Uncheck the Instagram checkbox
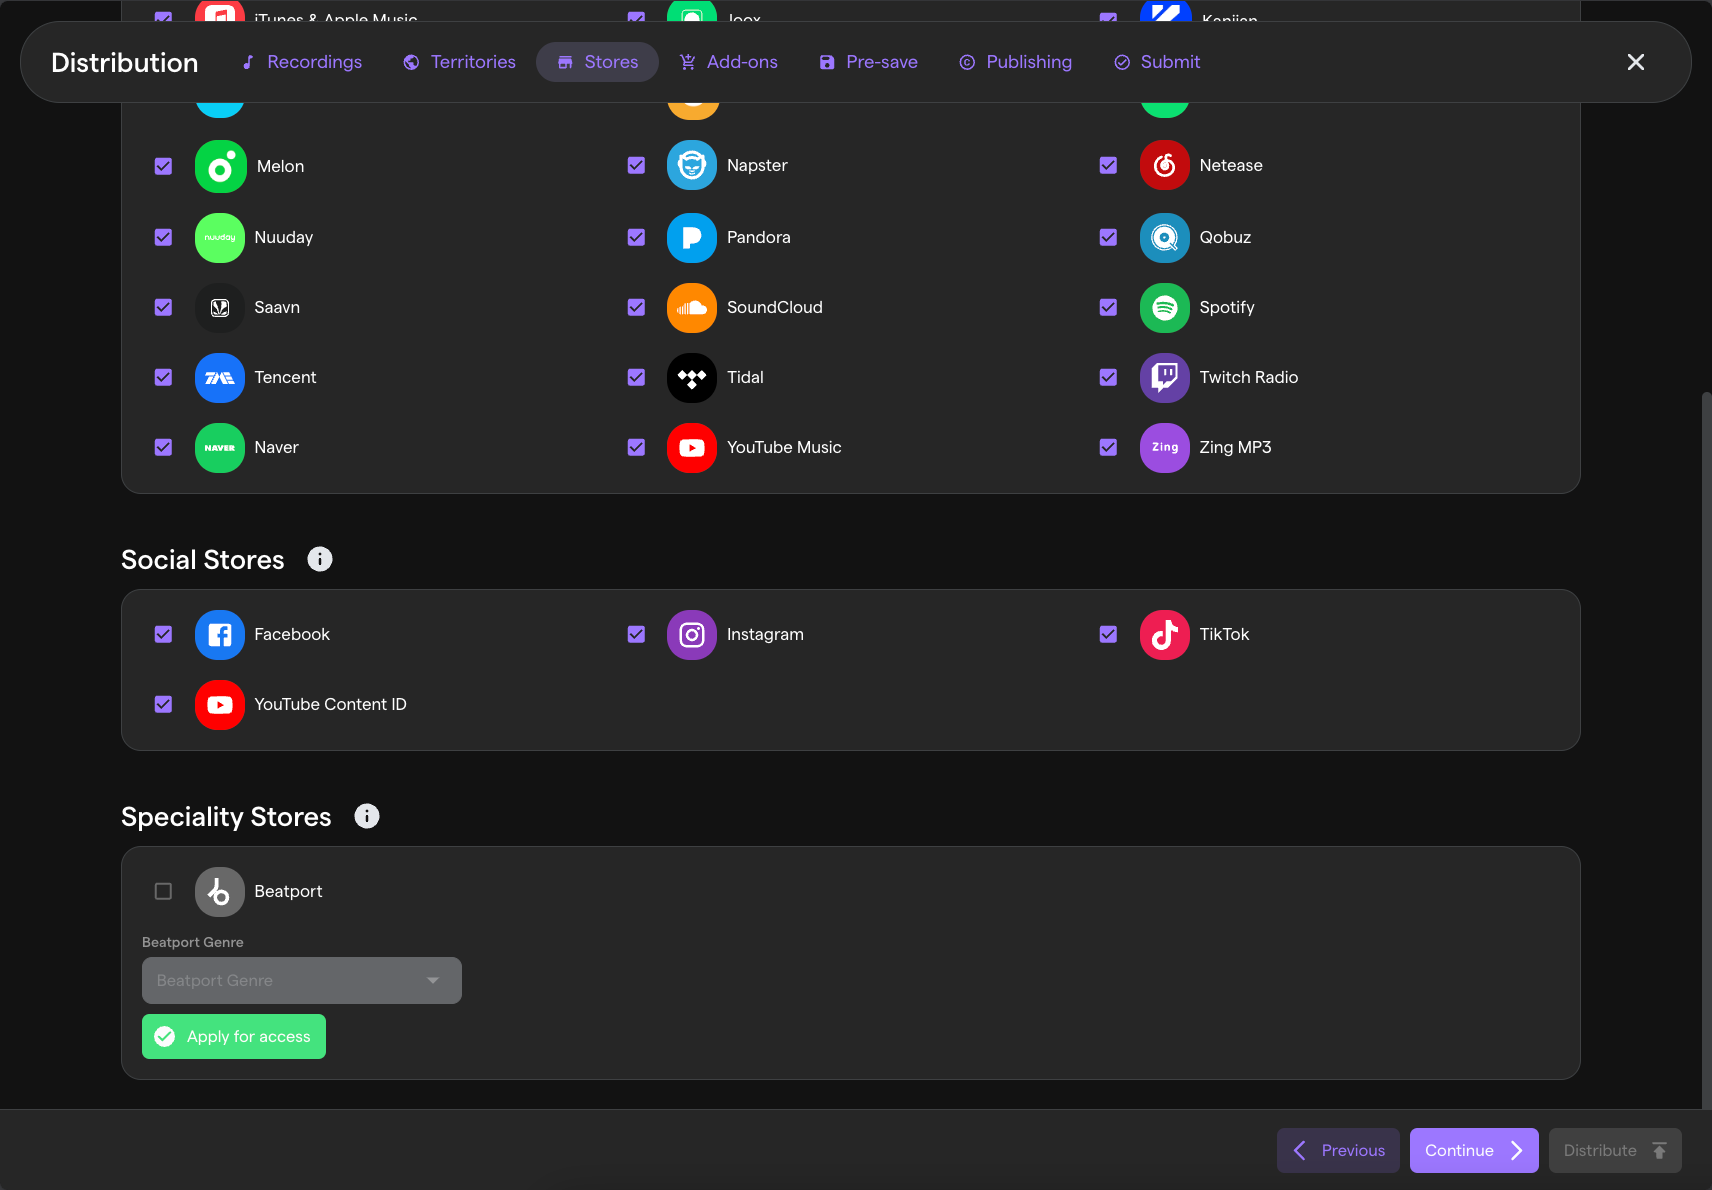Image resolution: width=1712 pixels, height=1190 pixels. coord(636,634)
